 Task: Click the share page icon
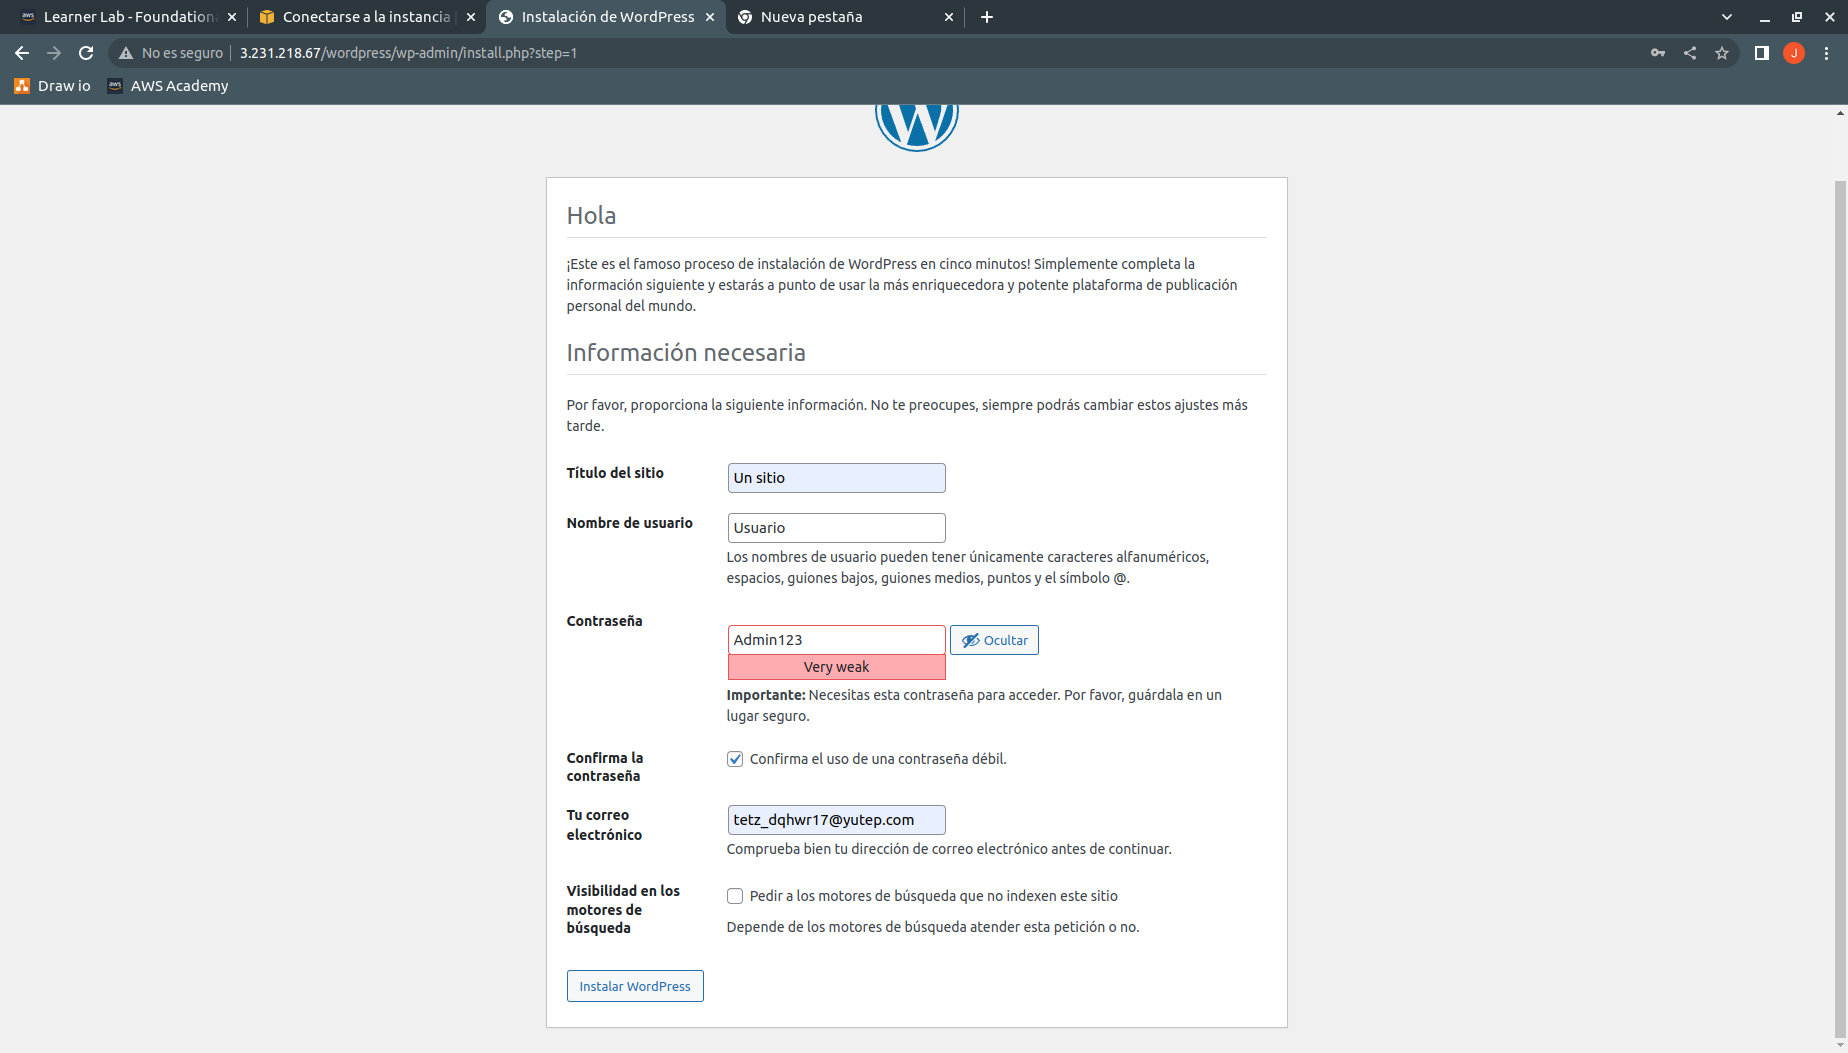pos(1690,53)
